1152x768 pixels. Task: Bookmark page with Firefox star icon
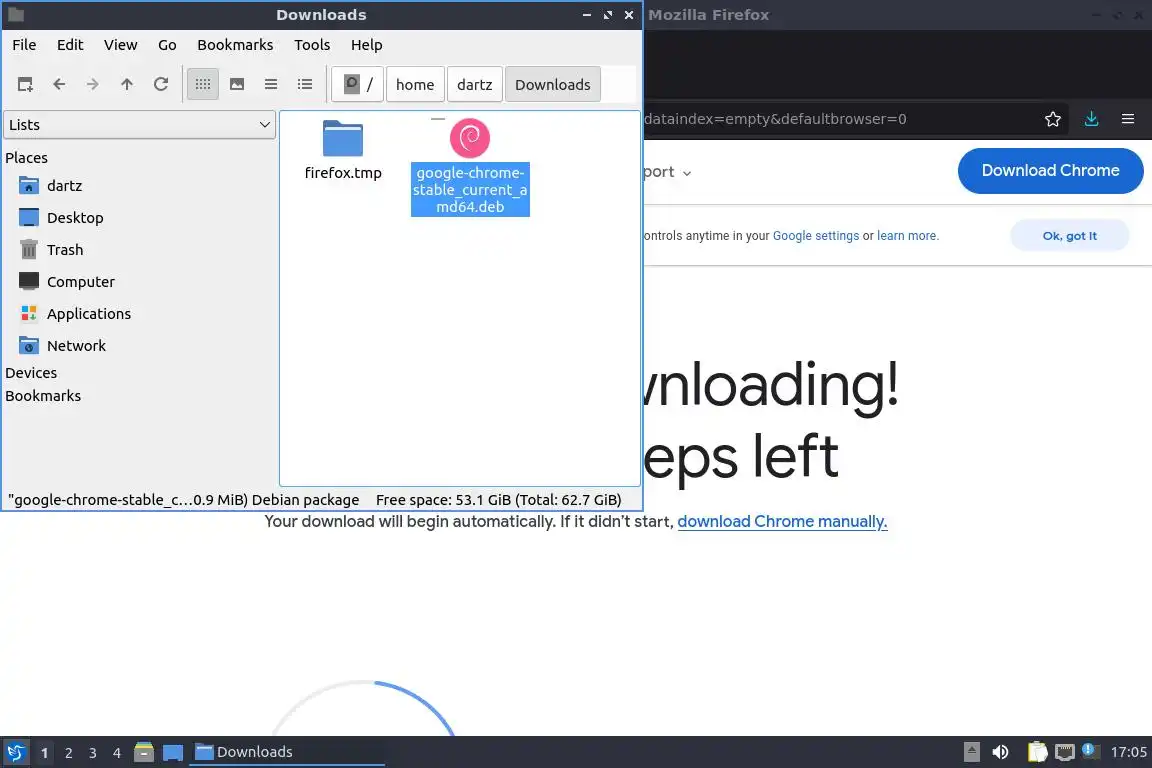[1052, 119]
